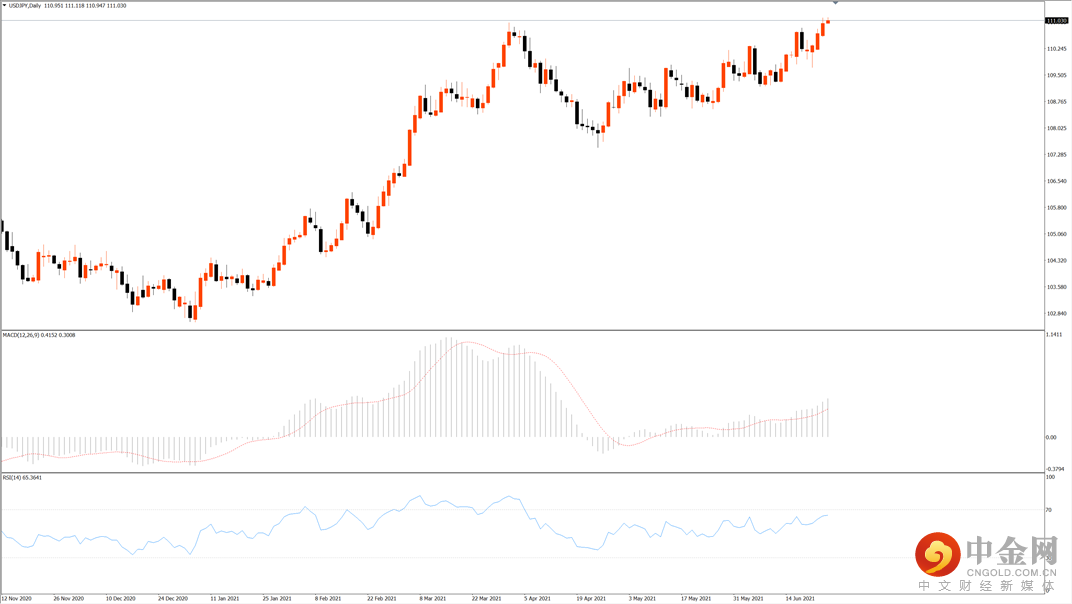This screenshot has height=604, width=1072.
Task: Click the current price label 111.030
Action: pos(1056,21)
